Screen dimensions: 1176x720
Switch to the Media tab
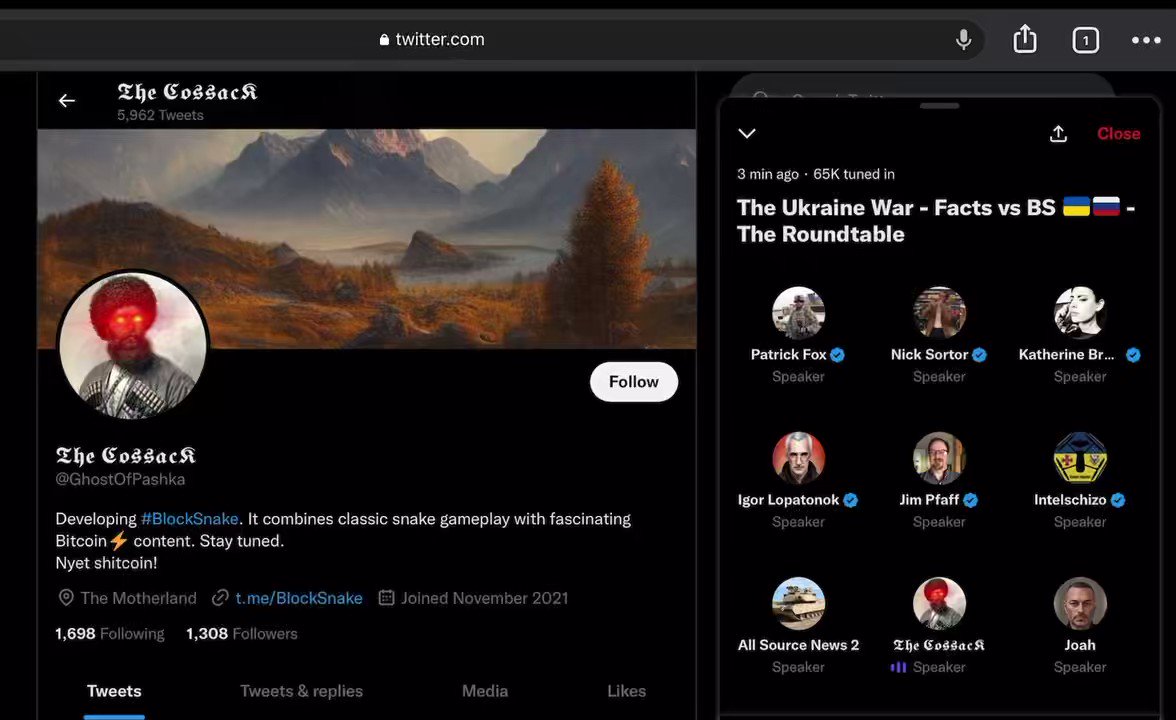tap(484, 691)
